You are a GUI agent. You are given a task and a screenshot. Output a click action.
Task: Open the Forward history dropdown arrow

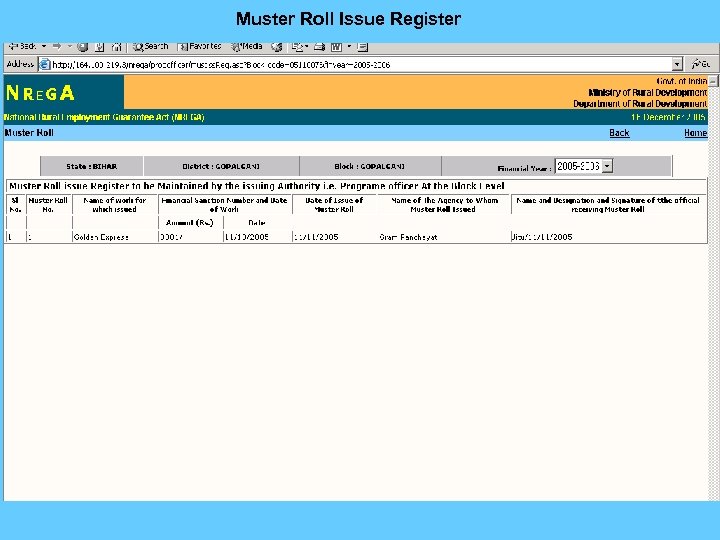pyautogui.click(x=70, y=46)
